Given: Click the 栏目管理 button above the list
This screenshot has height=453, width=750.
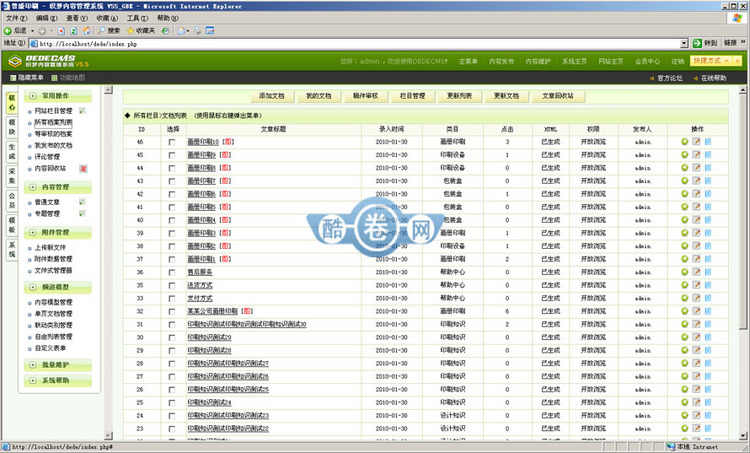Looking at the screenshot, I should point(412,96).
